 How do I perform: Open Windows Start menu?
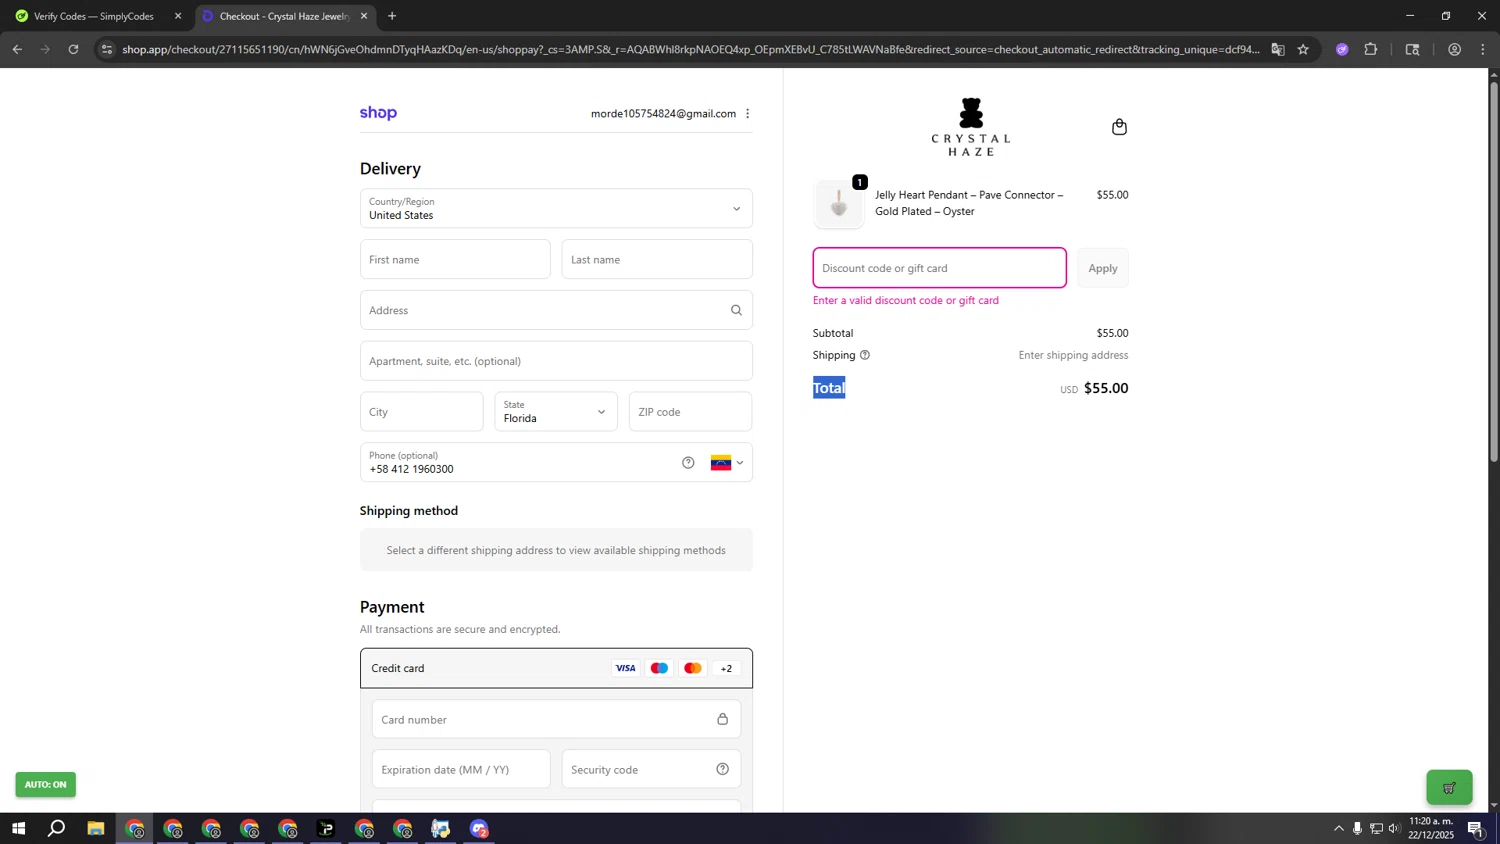click(18, 828)
